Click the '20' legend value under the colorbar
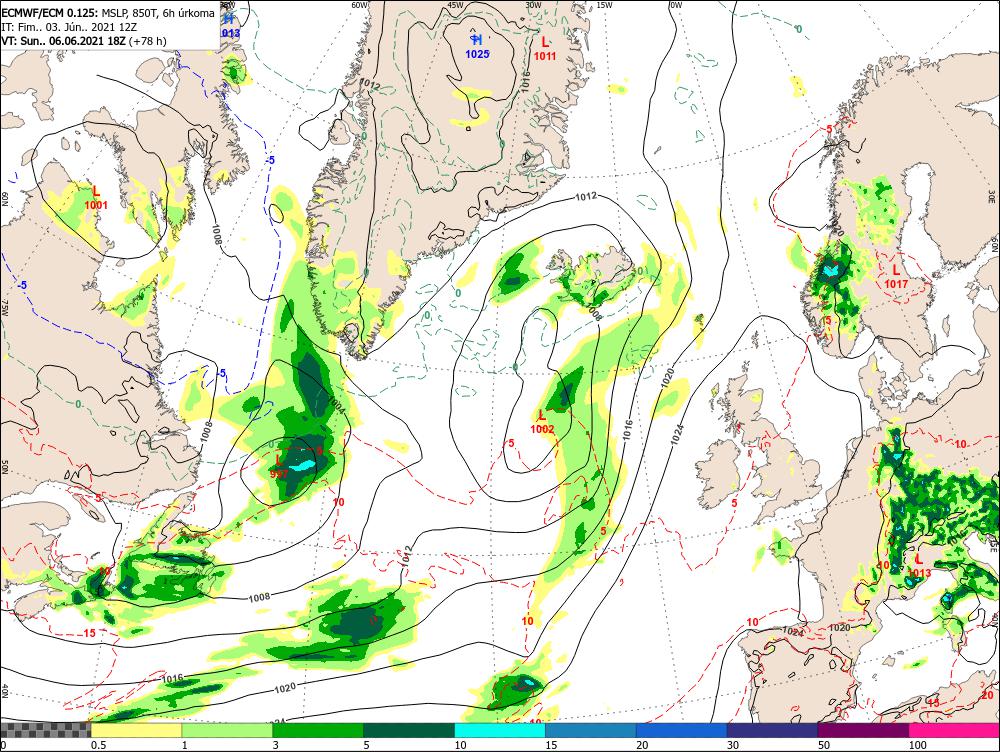This screenshot has width=1000, height=752. coord(642,745)
